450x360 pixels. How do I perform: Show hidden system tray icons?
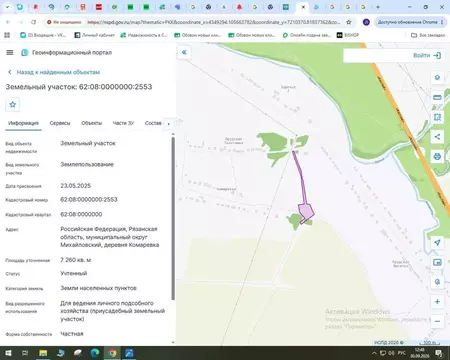pyautogui.click(x=374, y=353)
